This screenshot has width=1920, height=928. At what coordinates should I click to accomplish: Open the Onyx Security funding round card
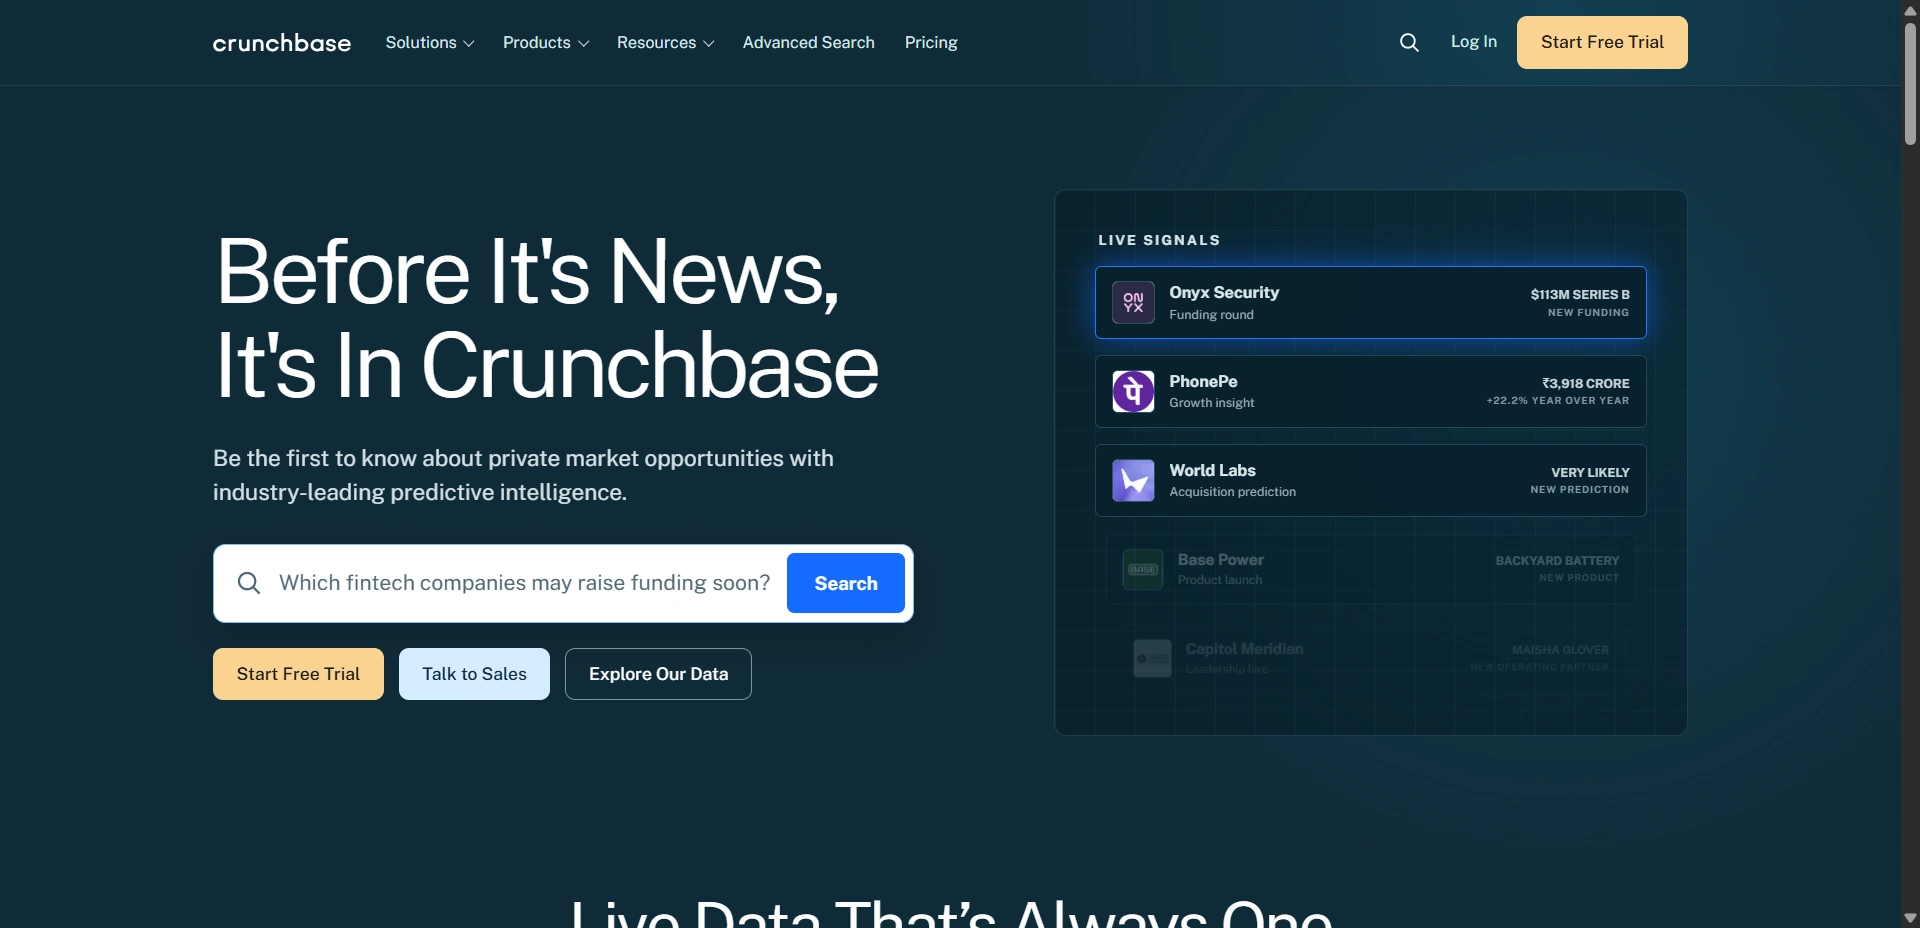1370,302
